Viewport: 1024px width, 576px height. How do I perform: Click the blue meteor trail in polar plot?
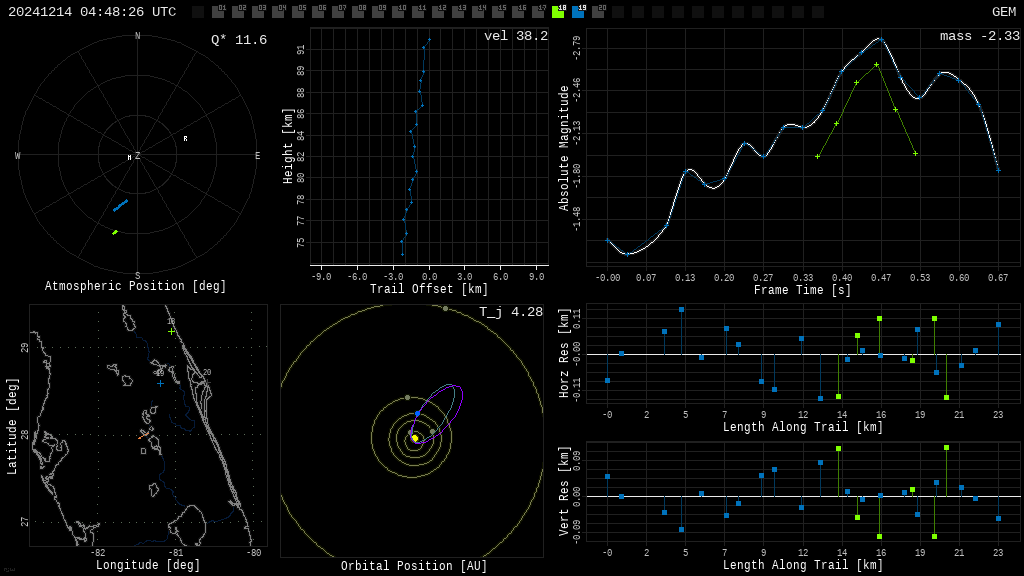(x=120, y=206)
